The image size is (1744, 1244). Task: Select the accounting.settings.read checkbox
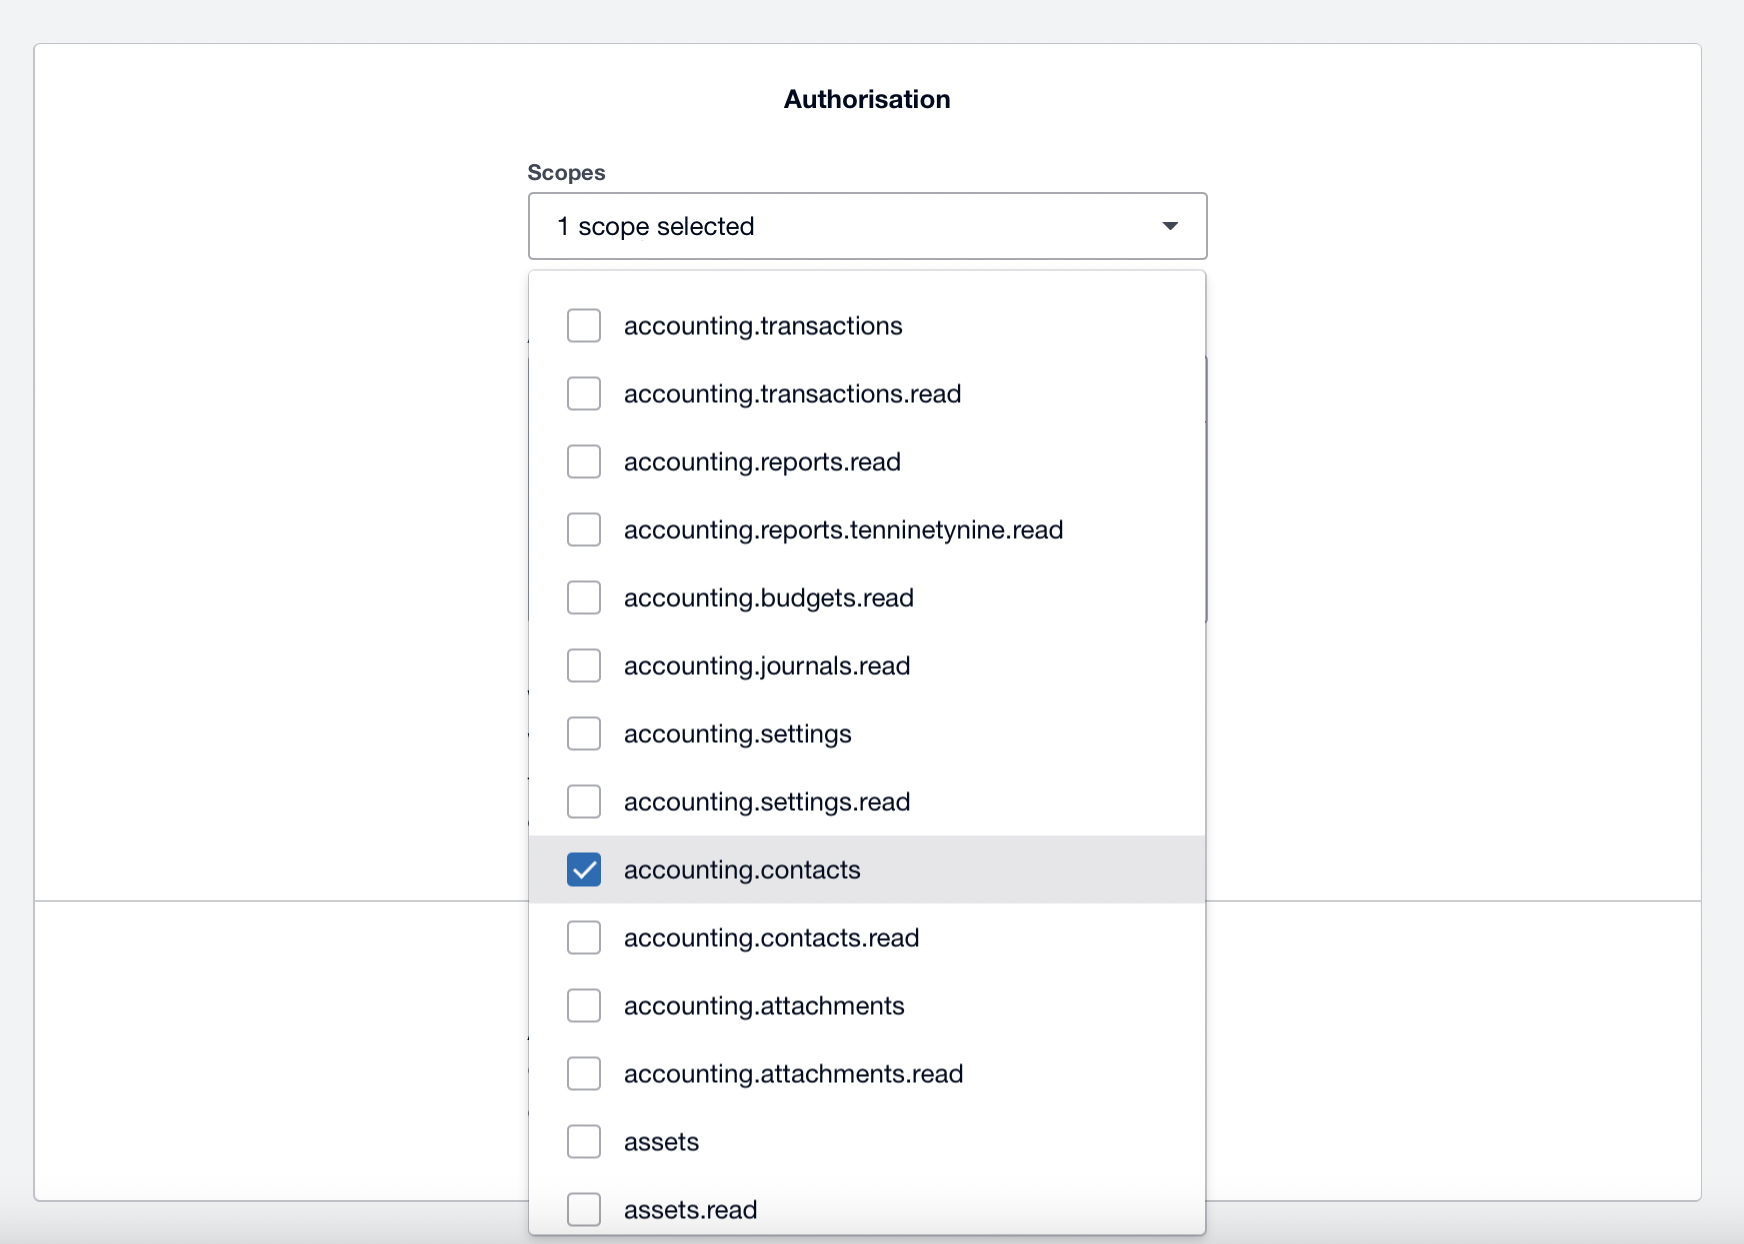584,802
